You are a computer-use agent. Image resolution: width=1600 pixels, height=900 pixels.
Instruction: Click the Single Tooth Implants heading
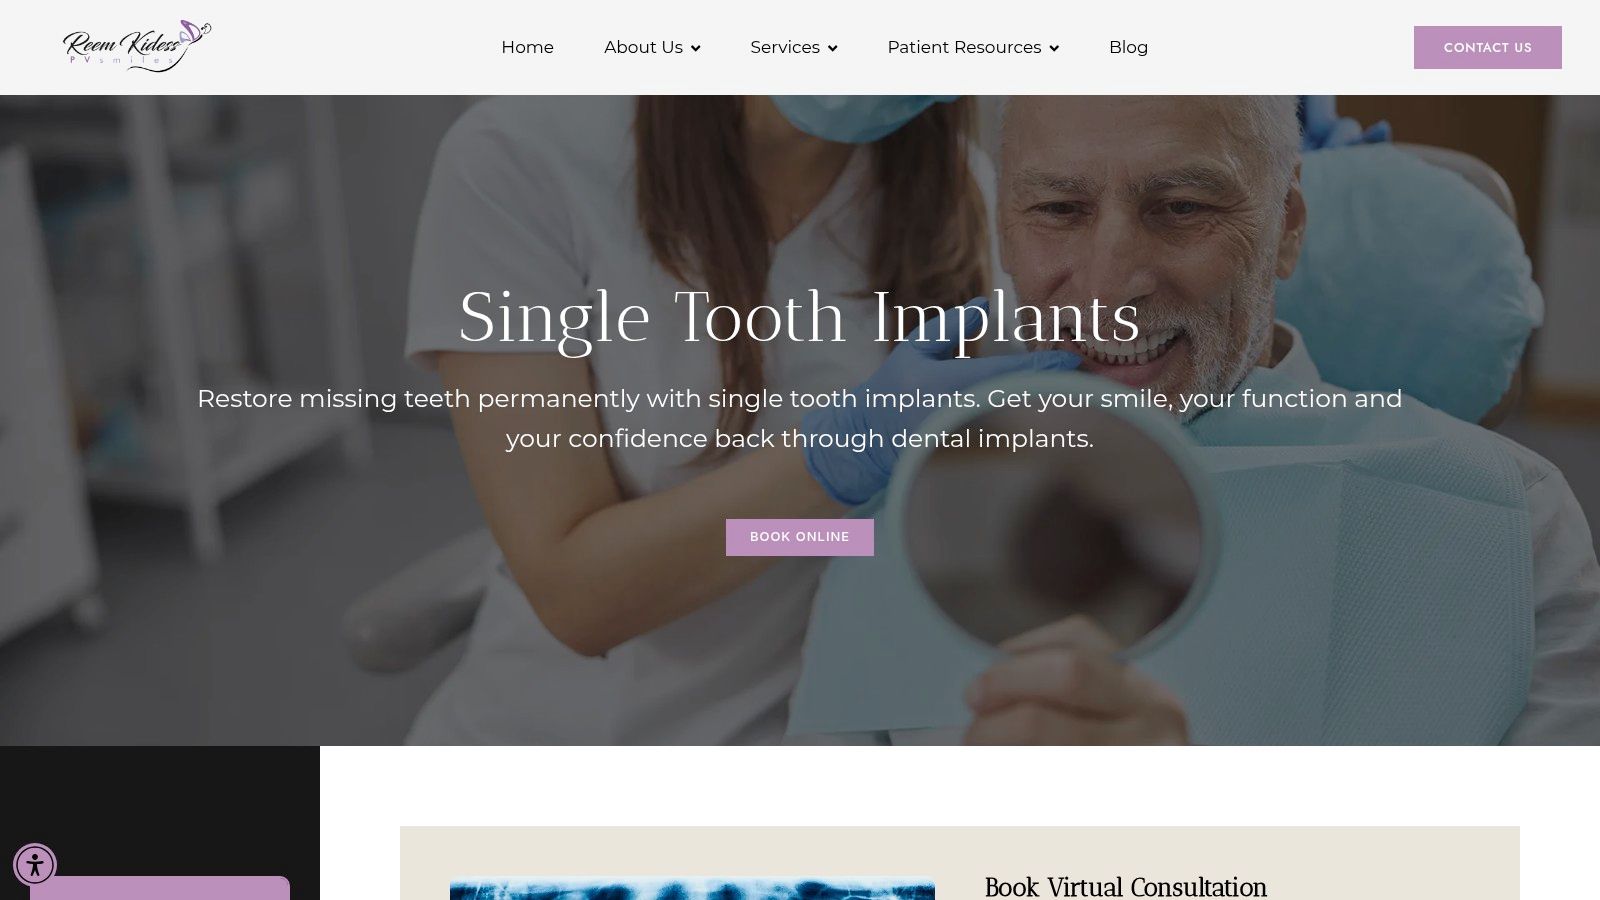(x=800, y=318)
